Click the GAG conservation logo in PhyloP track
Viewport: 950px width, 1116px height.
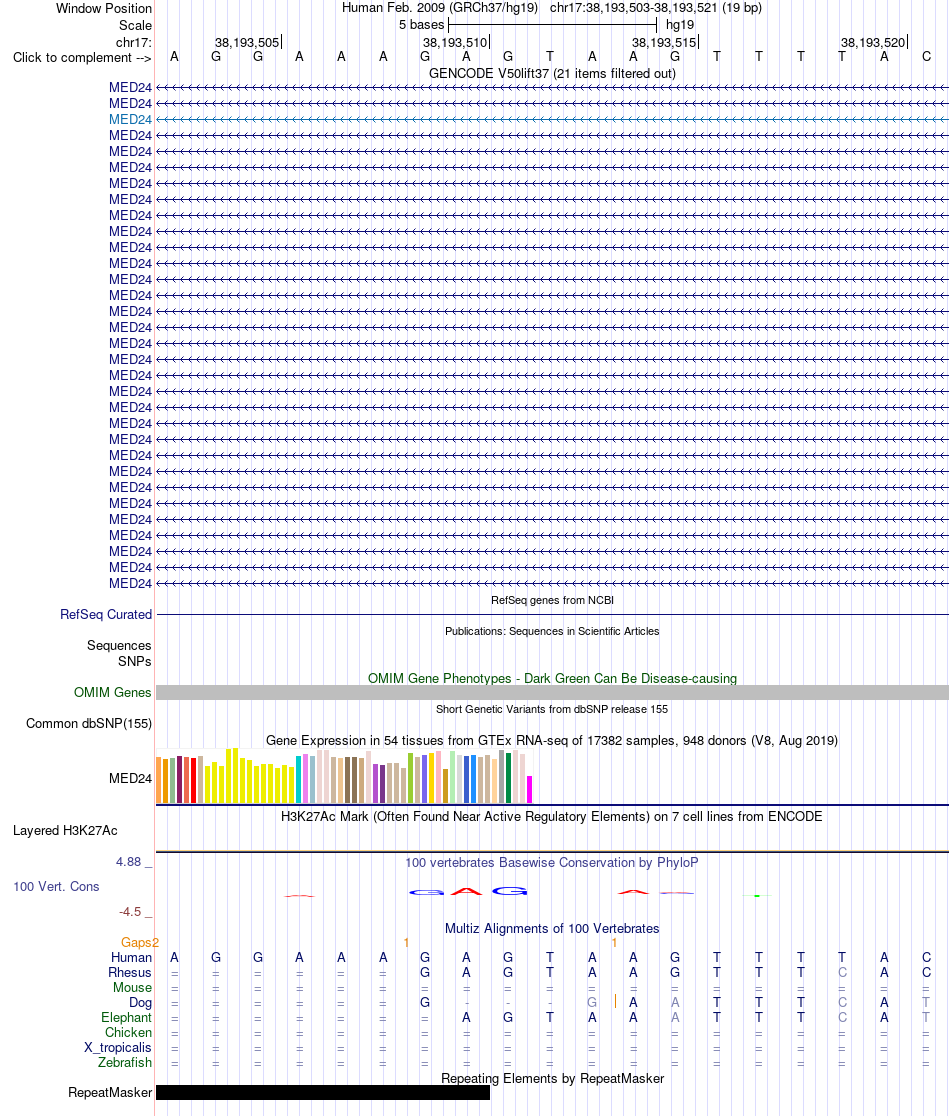click(468, 891)
